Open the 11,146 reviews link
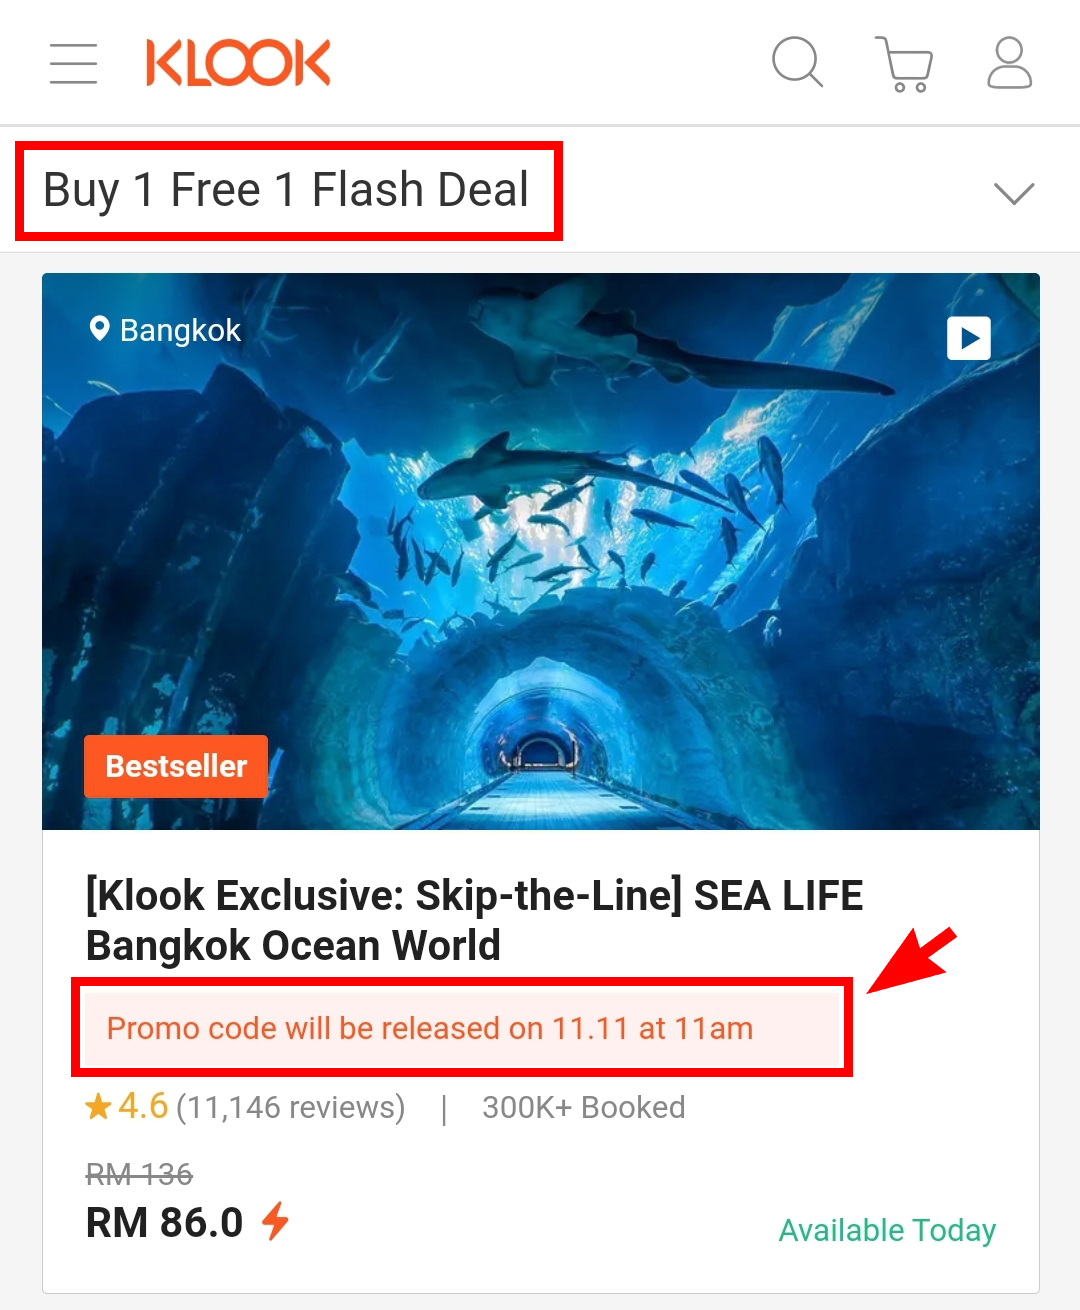 (291, 1107)
